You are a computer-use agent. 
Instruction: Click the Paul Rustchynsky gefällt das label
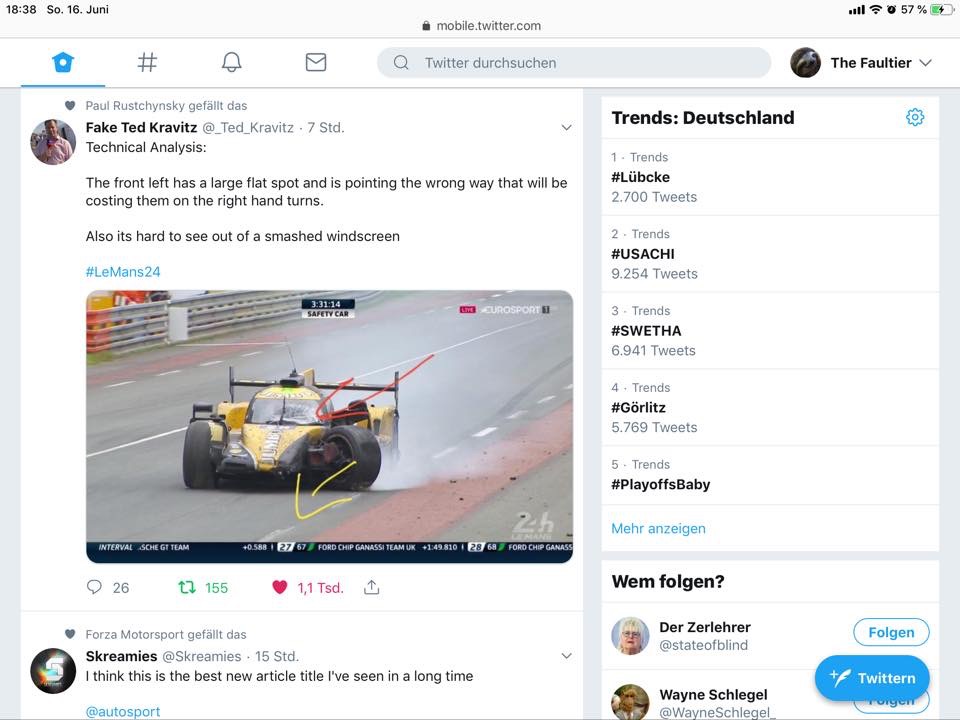click(166, 105)
